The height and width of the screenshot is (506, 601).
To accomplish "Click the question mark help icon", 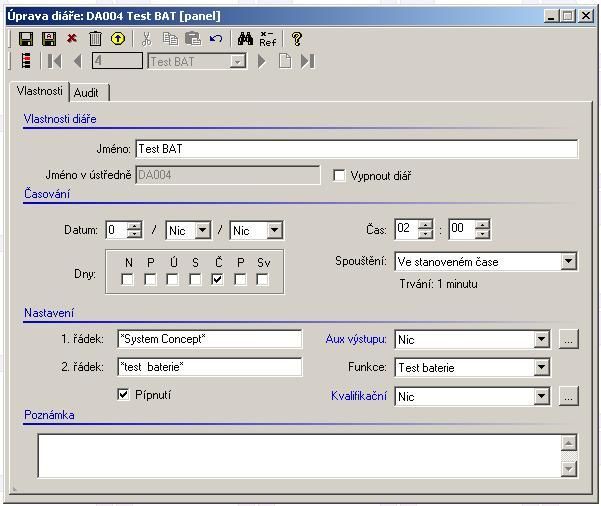I will click(296, 39).
